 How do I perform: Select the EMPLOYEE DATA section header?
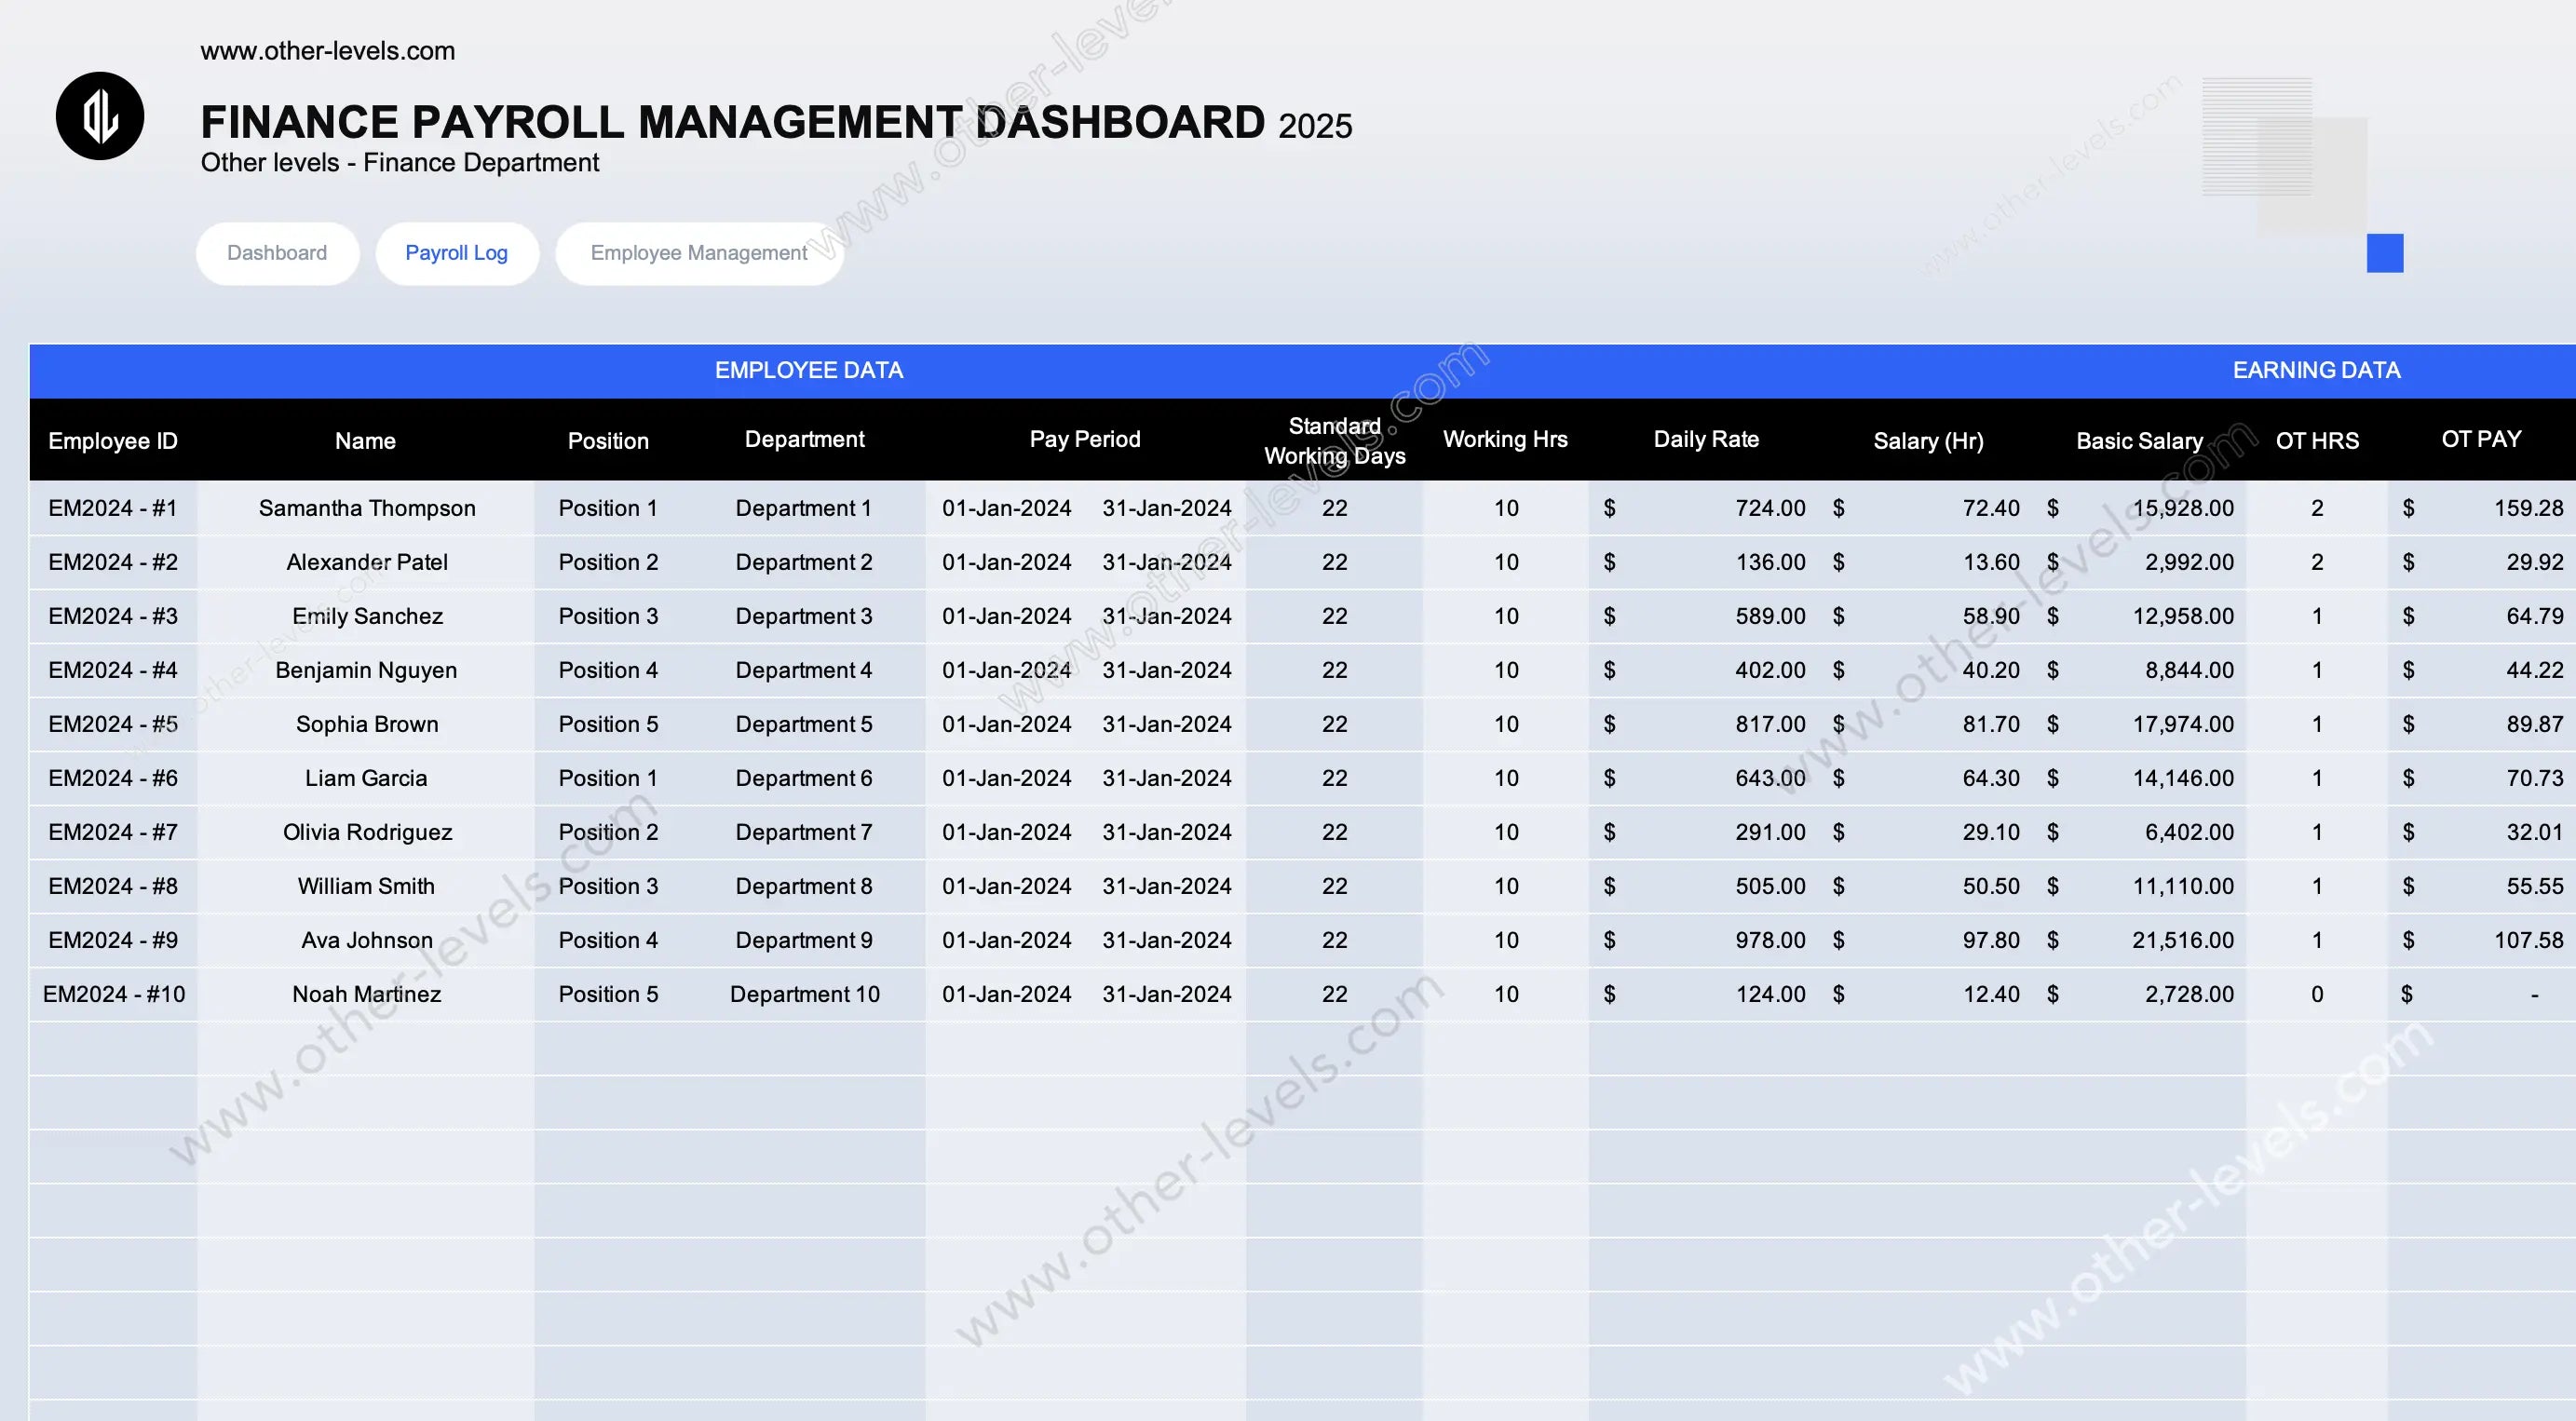click(808, 371)
